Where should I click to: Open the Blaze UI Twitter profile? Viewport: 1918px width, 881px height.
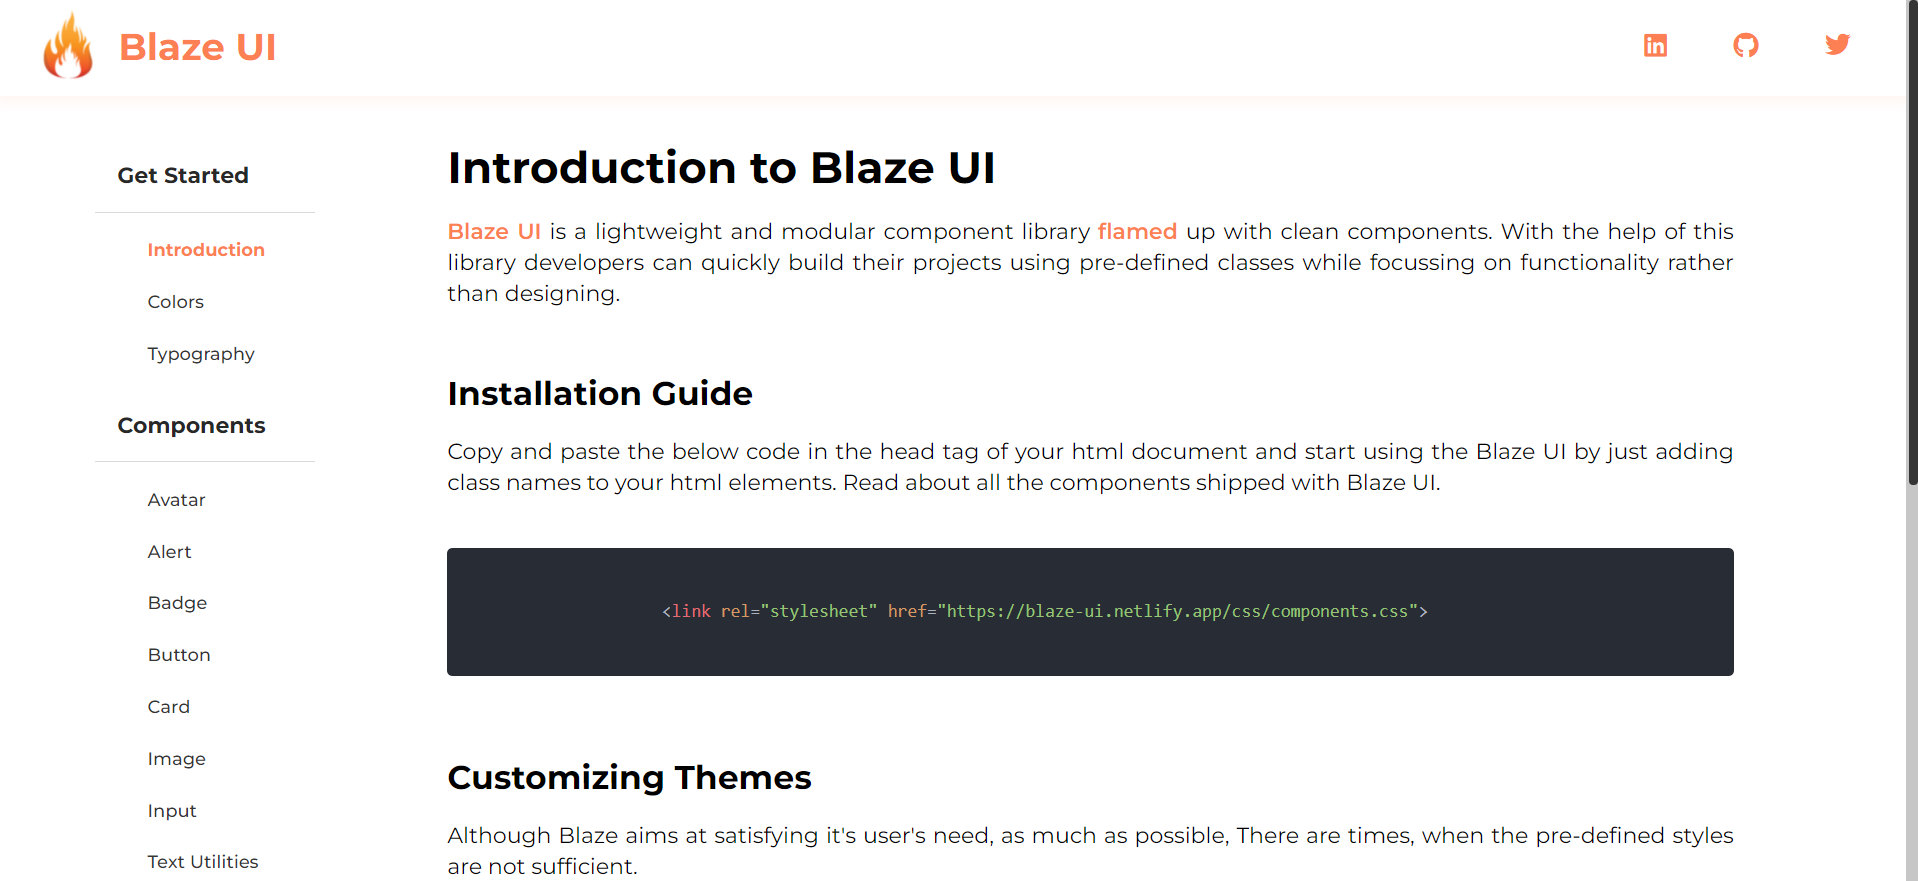1837,45
